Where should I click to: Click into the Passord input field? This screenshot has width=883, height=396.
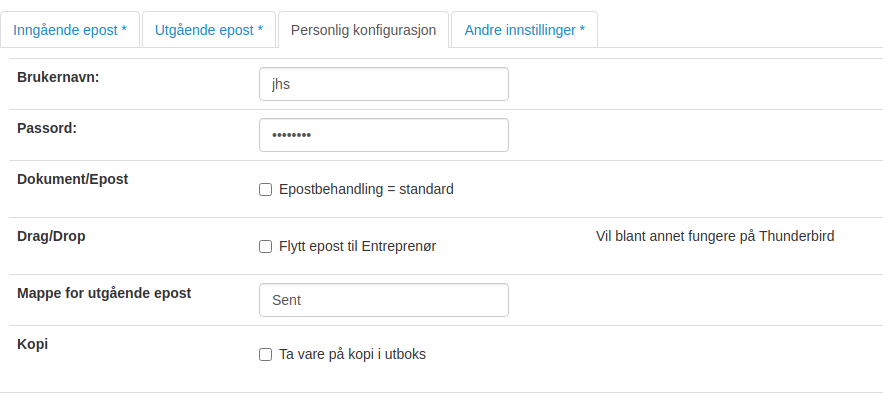point(383,135)
